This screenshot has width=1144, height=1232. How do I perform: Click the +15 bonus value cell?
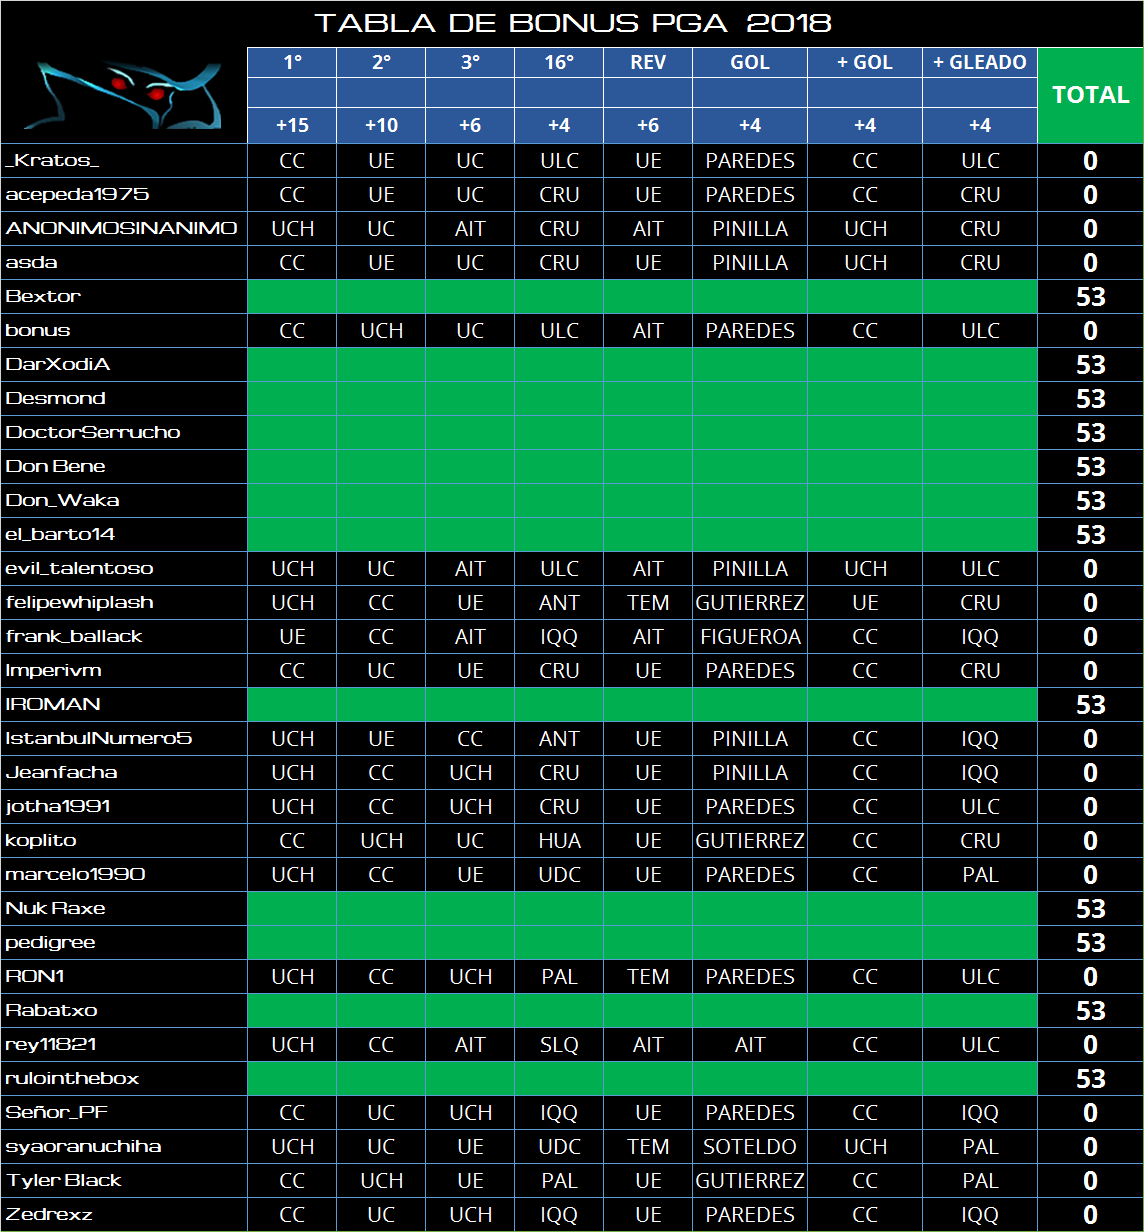coord(292,126)
